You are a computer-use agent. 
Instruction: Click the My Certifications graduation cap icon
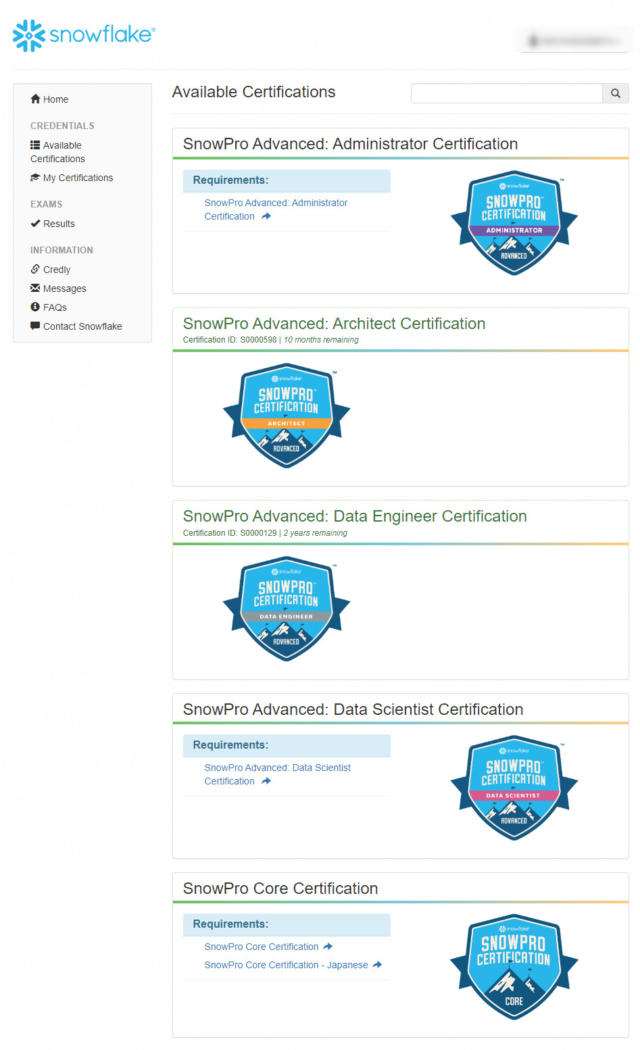pyautogui.click(x=35, y=177)
